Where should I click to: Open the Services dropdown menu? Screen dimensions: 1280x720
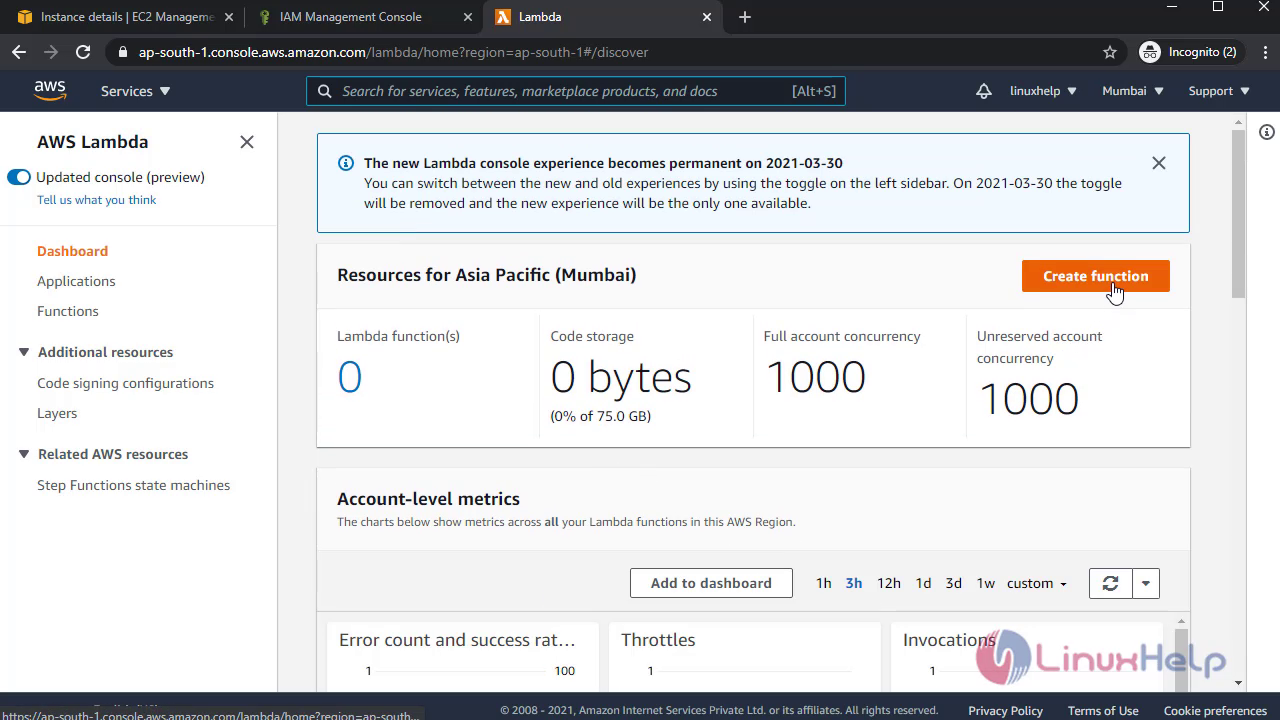[x=136, y=91]
